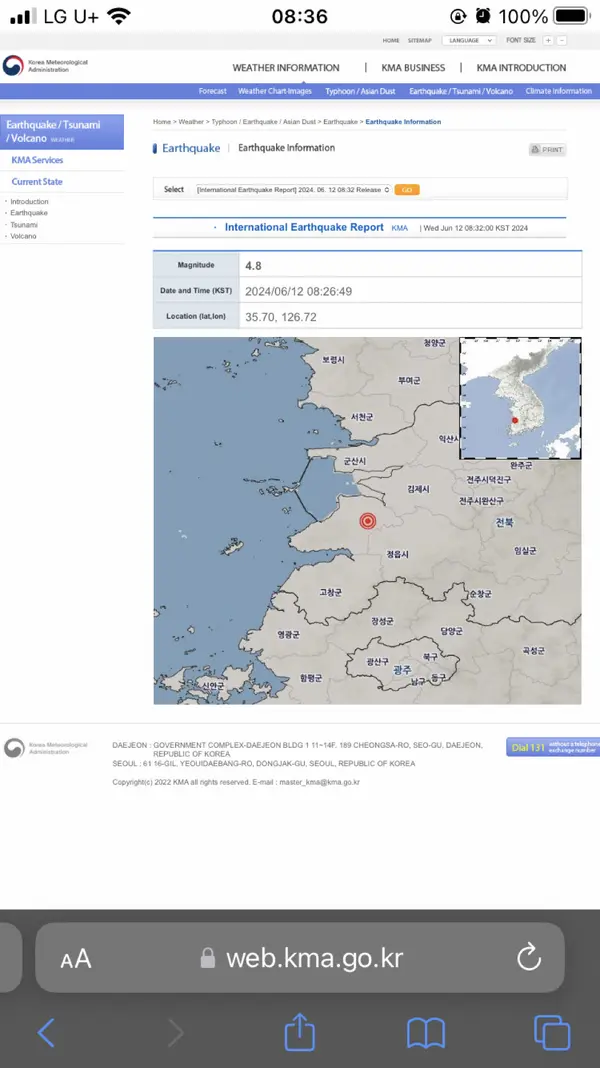Select Typhoon / Asian Dust submenu item
The height and width of the screenshot is (1068, 600).
coord(360,91)
